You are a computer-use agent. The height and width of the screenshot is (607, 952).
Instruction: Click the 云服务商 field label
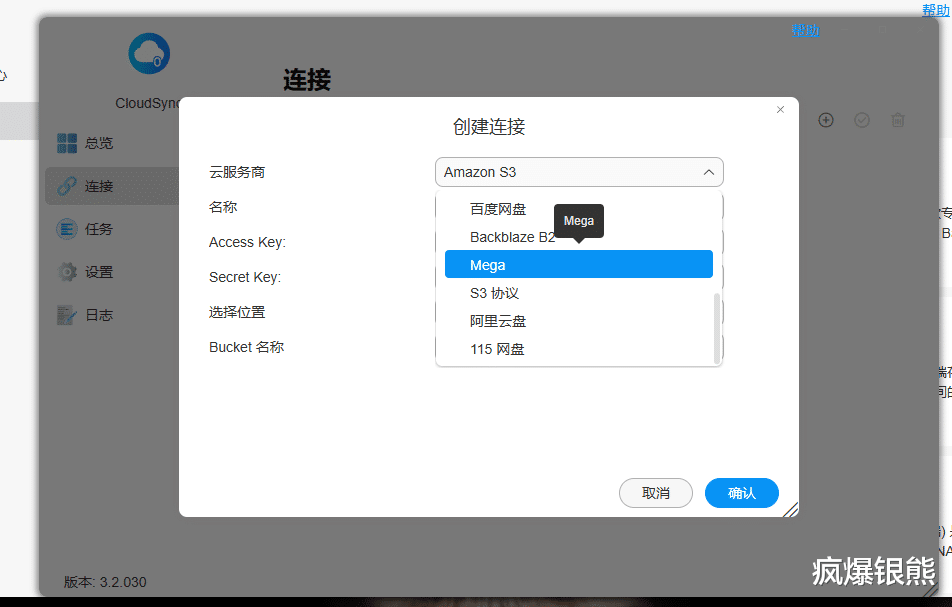pos(237,172)
